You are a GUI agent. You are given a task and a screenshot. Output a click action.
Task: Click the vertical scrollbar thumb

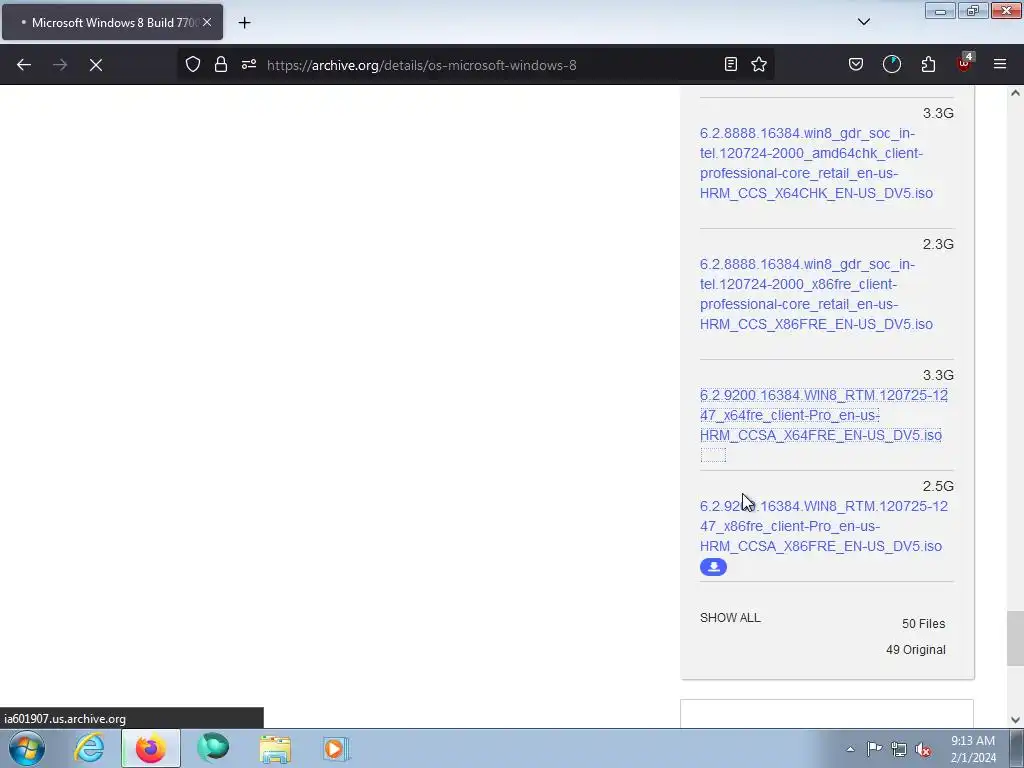point(1015,638)
